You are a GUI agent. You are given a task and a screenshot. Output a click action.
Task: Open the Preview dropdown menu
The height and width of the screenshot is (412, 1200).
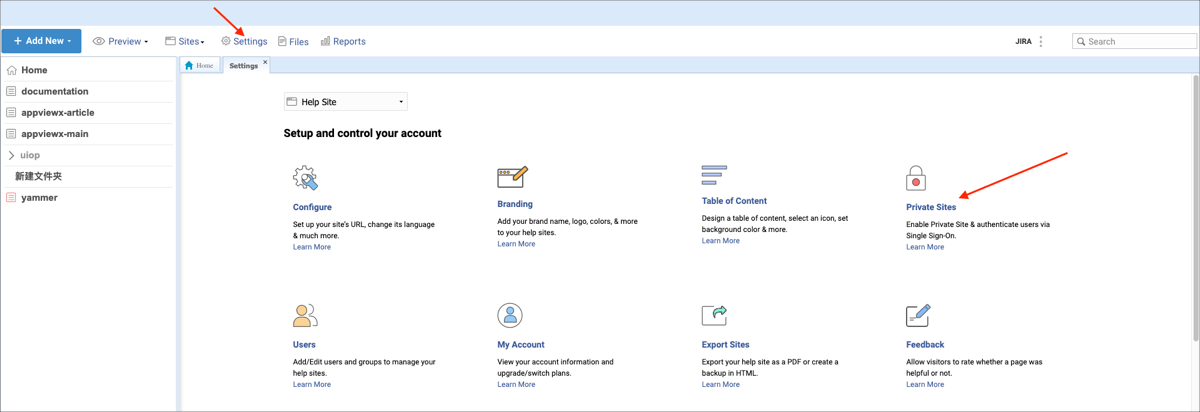(x=121, y=42)
